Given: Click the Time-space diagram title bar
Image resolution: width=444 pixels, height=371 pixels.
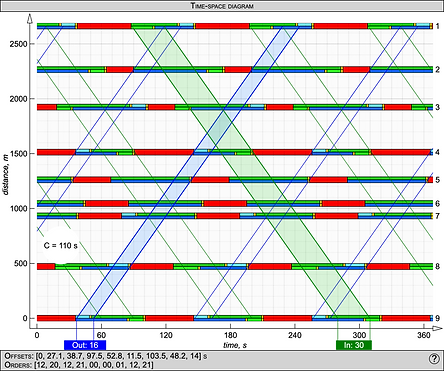Looking at the screenshot, I should click(x=222, y=6).
